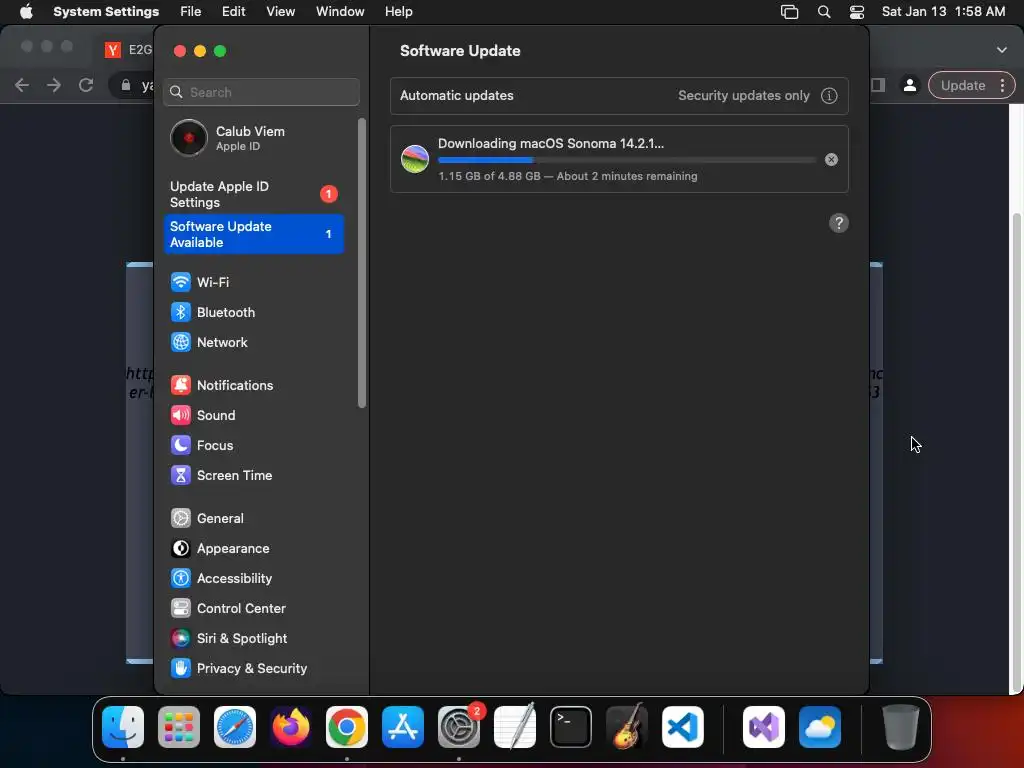Click the macOS Sonoma update icon
1024x768 pixels.
(415, 159)
